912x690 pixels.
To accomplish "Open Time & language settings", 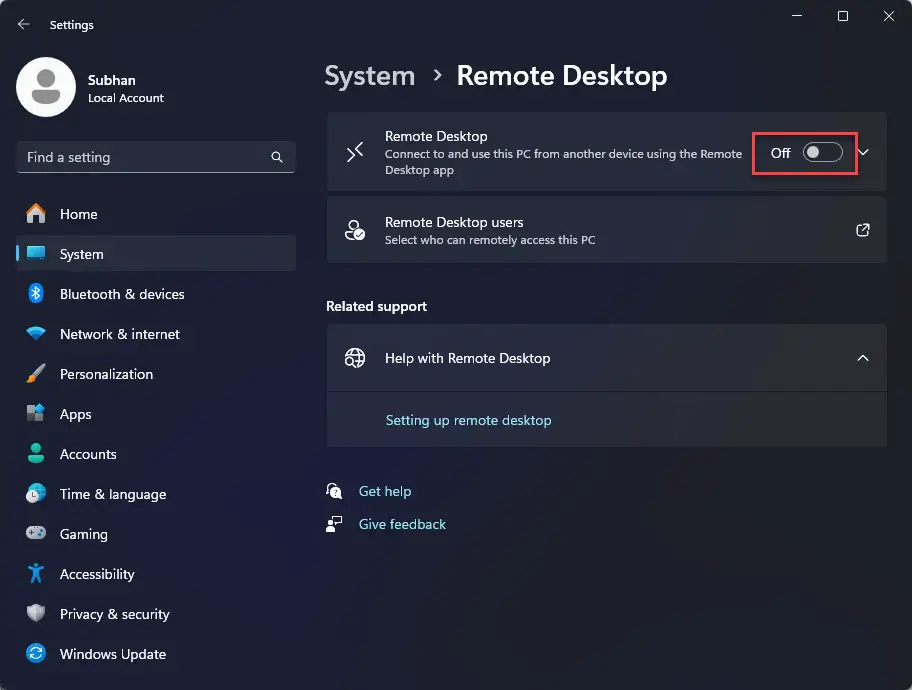I will tap(156, 493).
